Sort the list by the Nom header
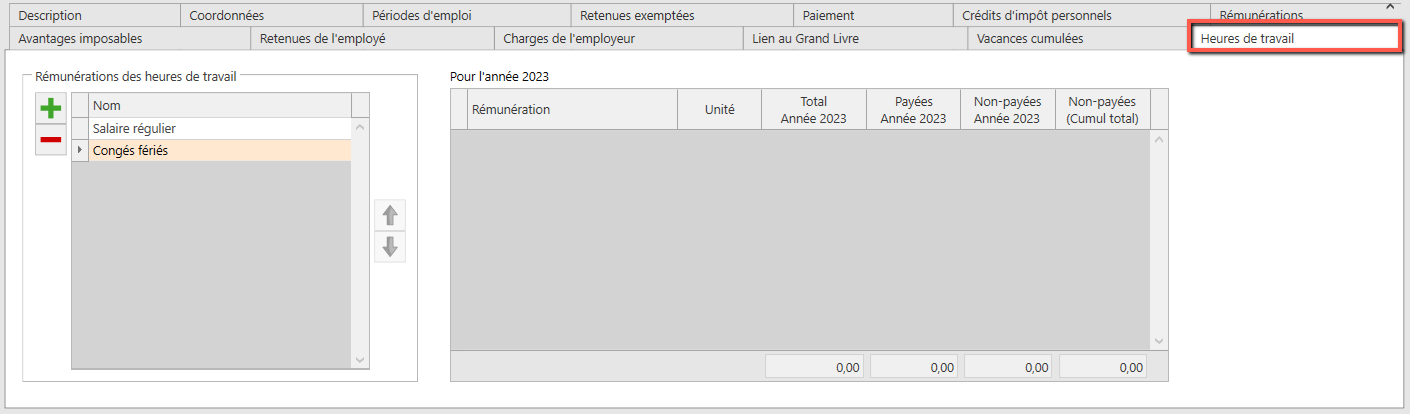This screenshot has width=1410, height=414. coord(220,106)
